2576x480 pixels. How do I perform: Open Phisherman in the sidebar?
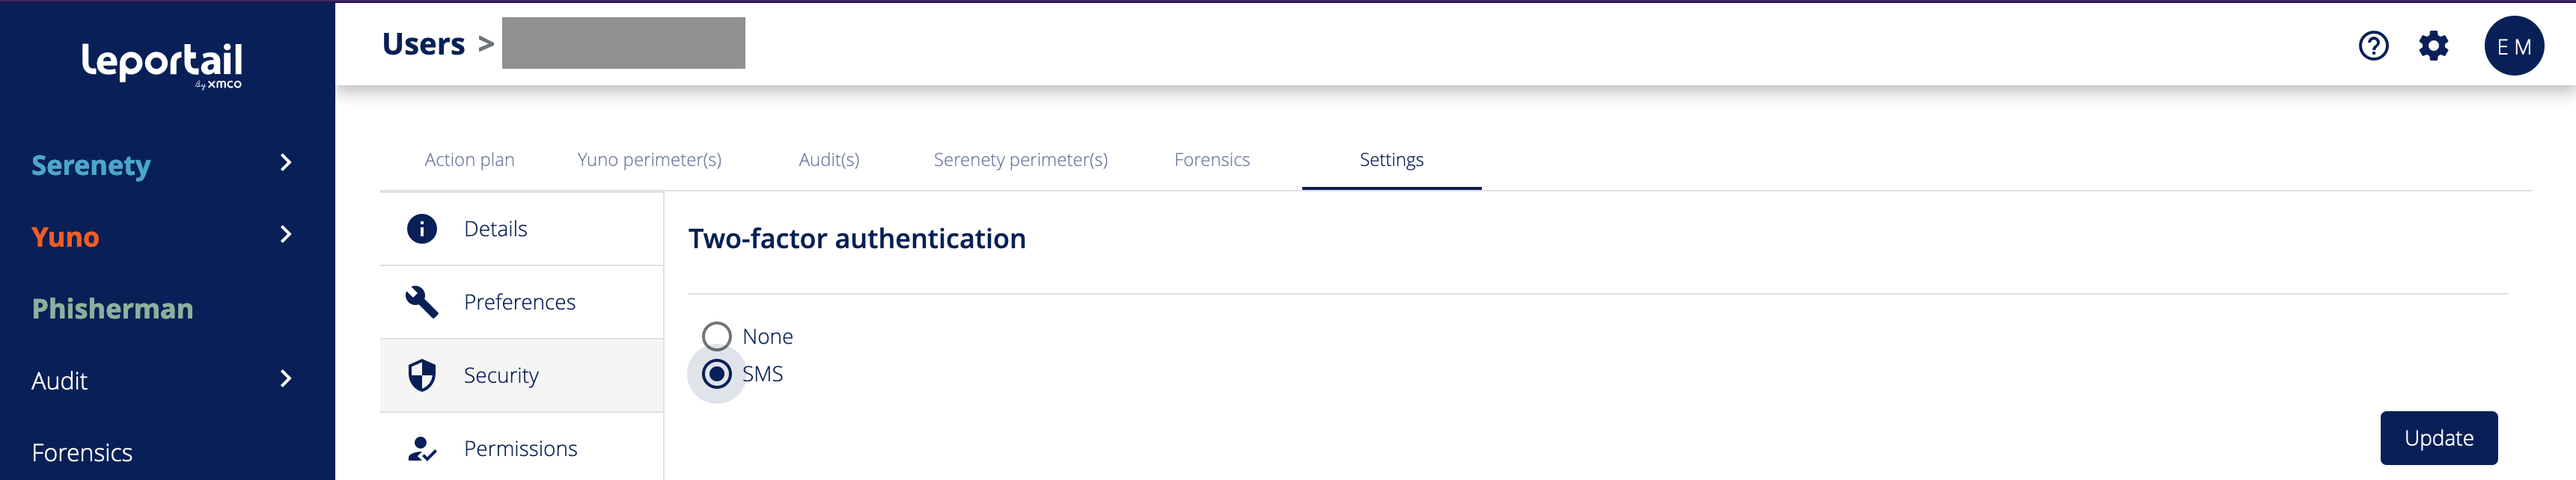pyautogui.click(x=112, y=309)
